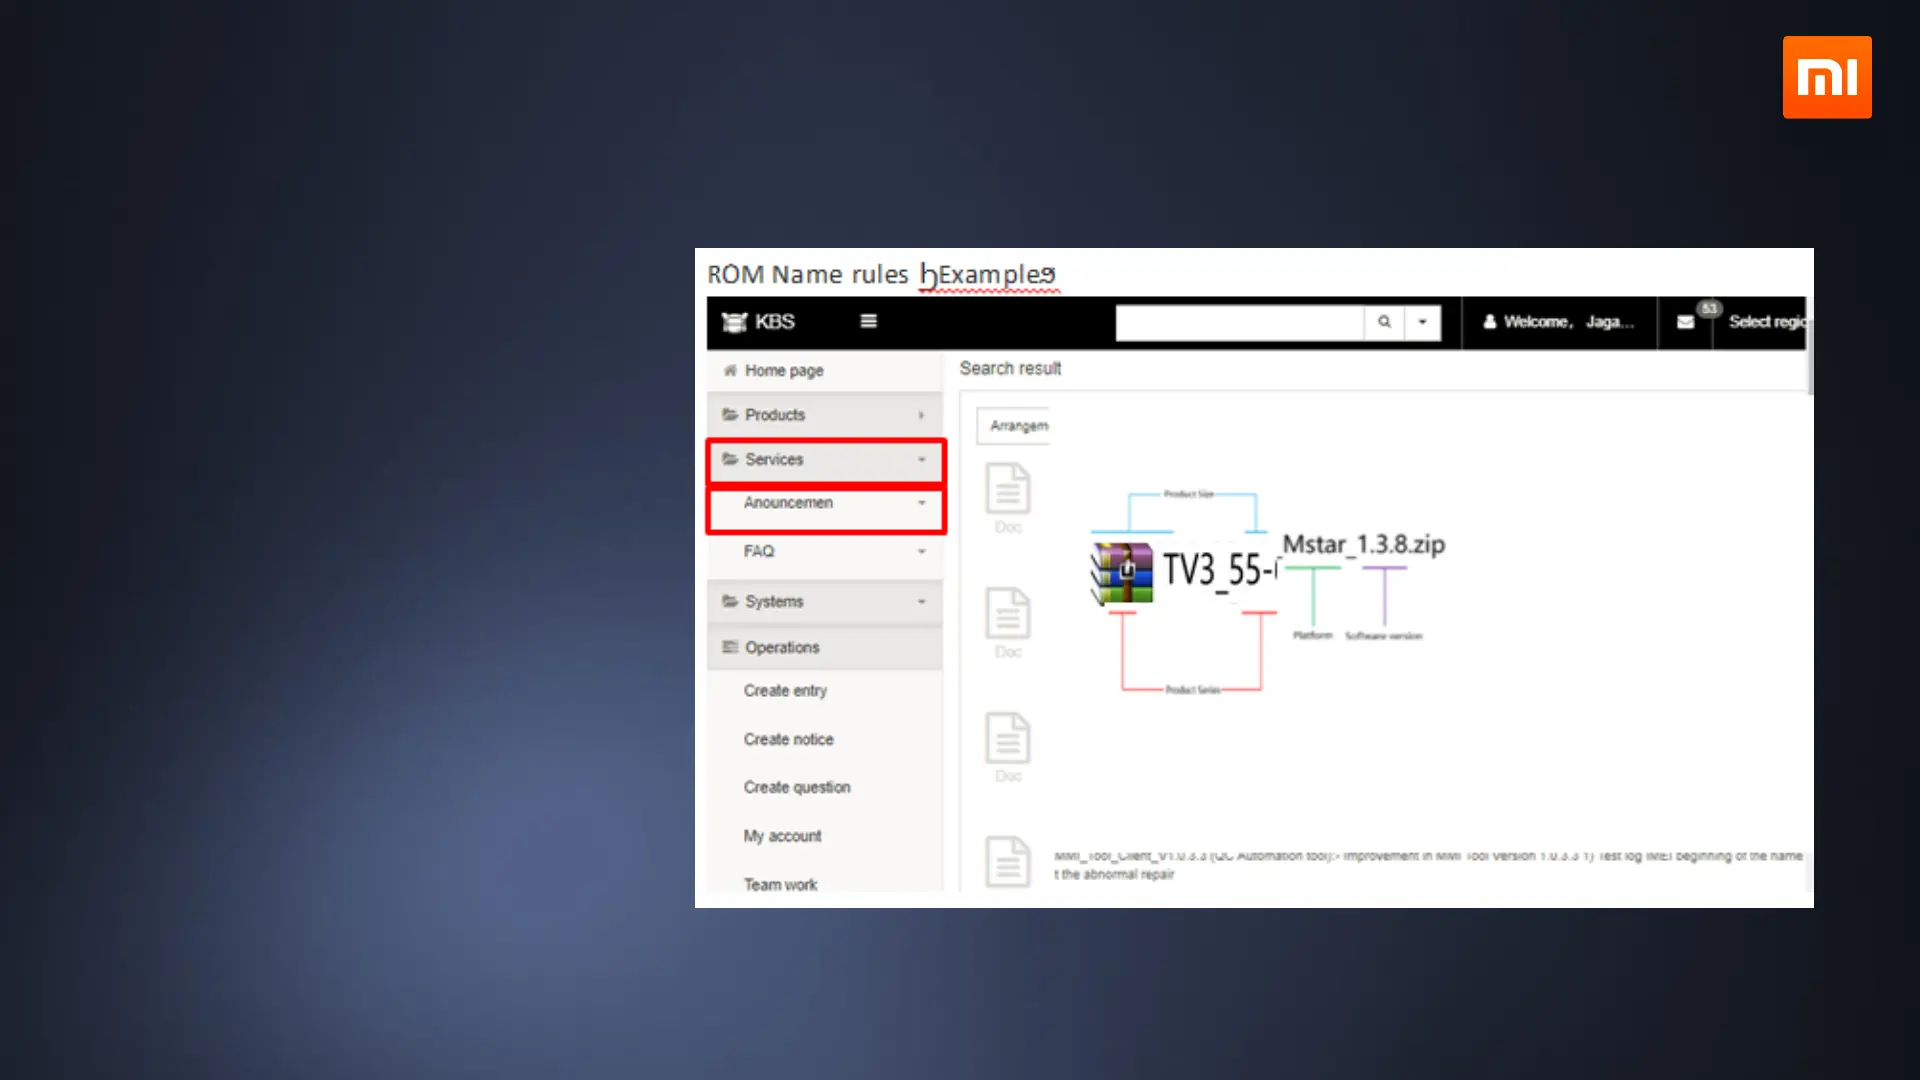Open the second Doc file icon
1920x1080 pixels.
point(1007,614)
